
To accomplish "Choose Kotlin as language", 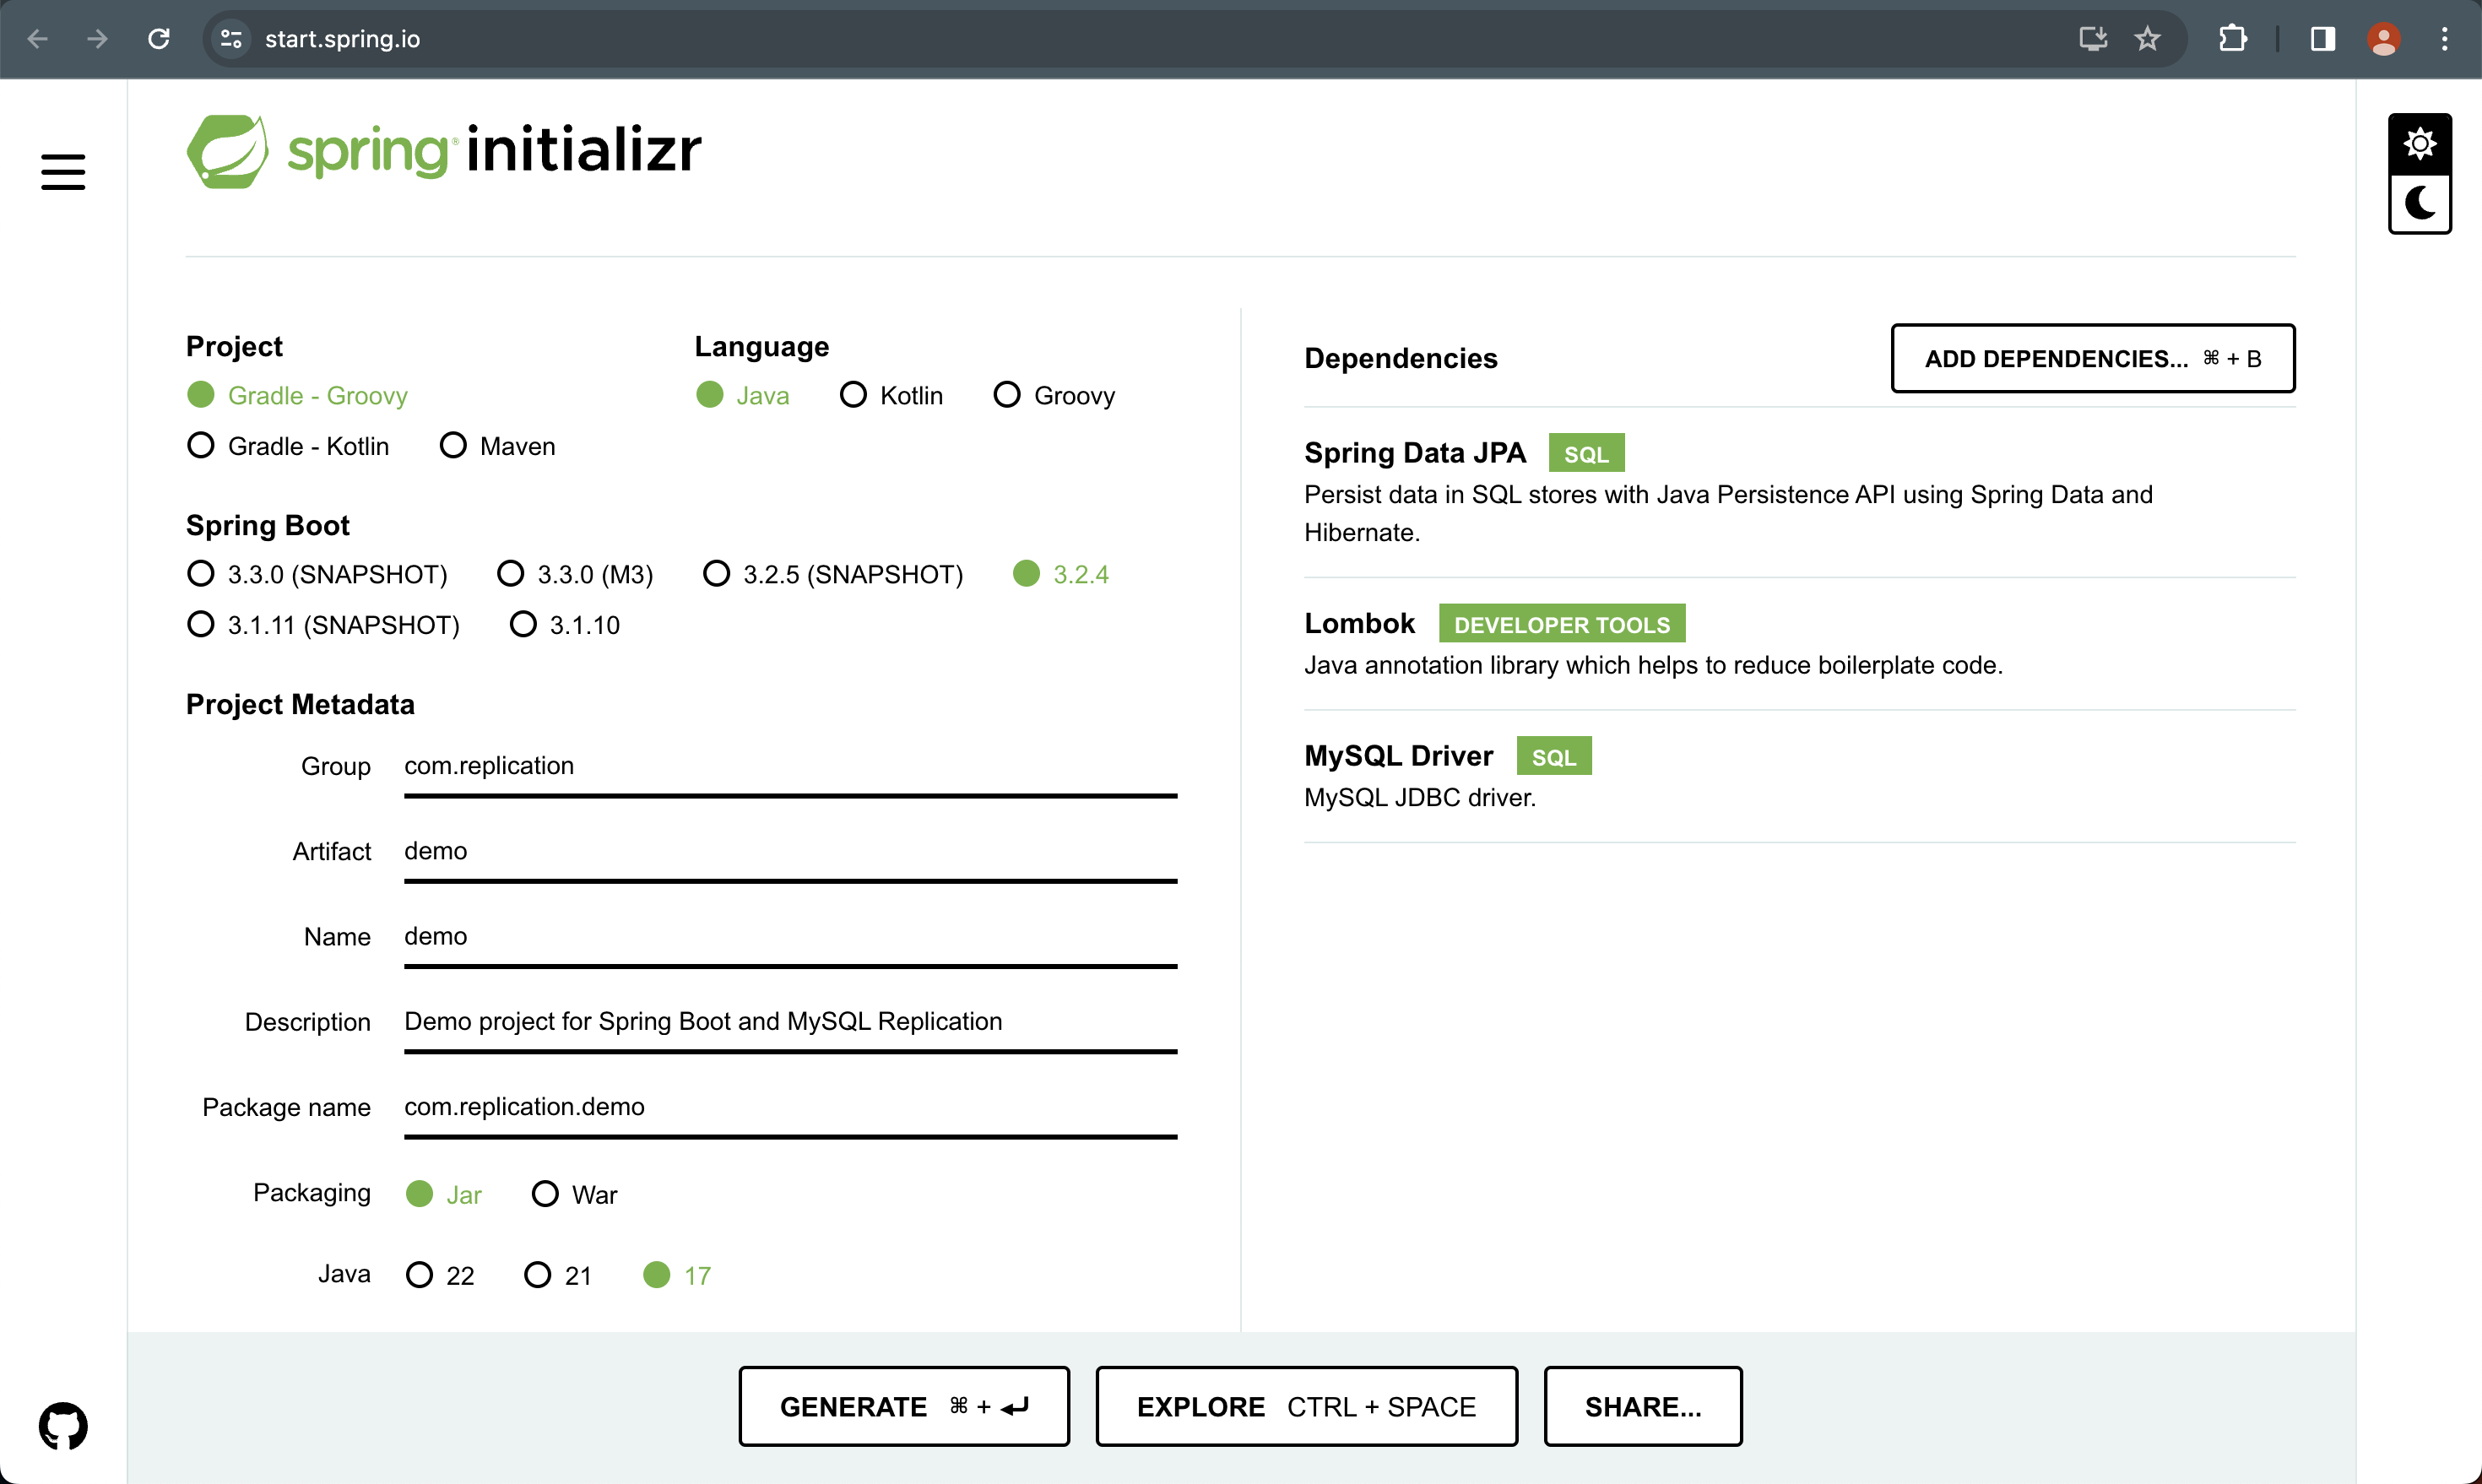I will point(891,395).
